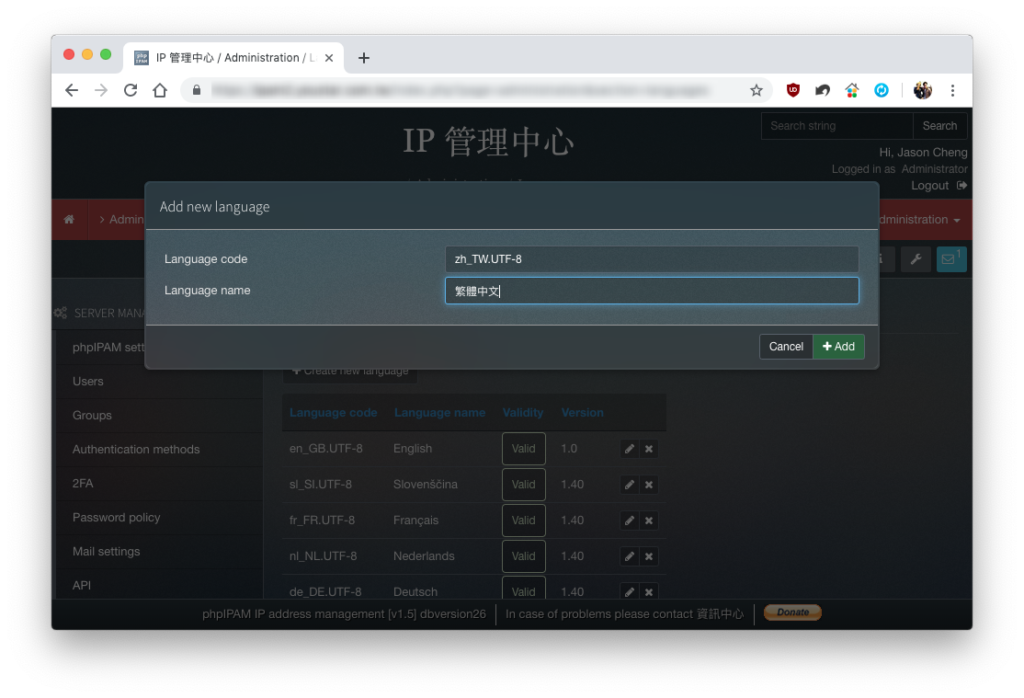Viewport: 1024px width, 698px height.
Task: Cancel the Add new language dialog
Action: click(x=786, y=347)
